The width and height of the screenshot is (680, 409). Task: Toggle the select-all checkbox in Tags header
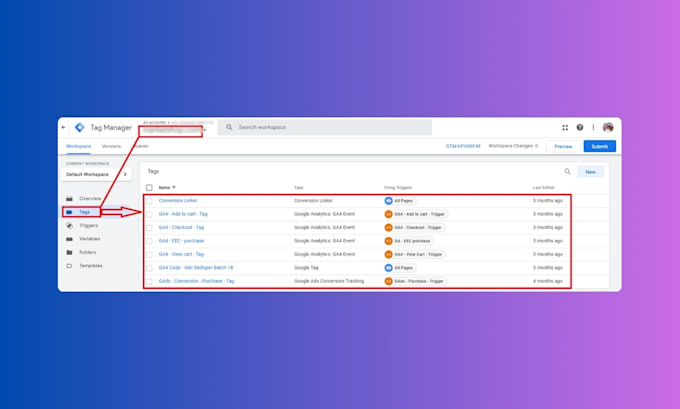[149, 188]
